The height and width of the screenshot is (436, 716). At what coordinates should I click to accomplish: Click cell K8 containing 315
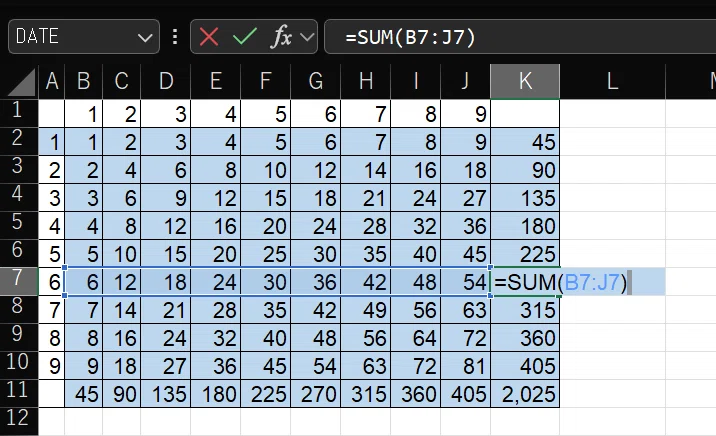tap(525, 310)
